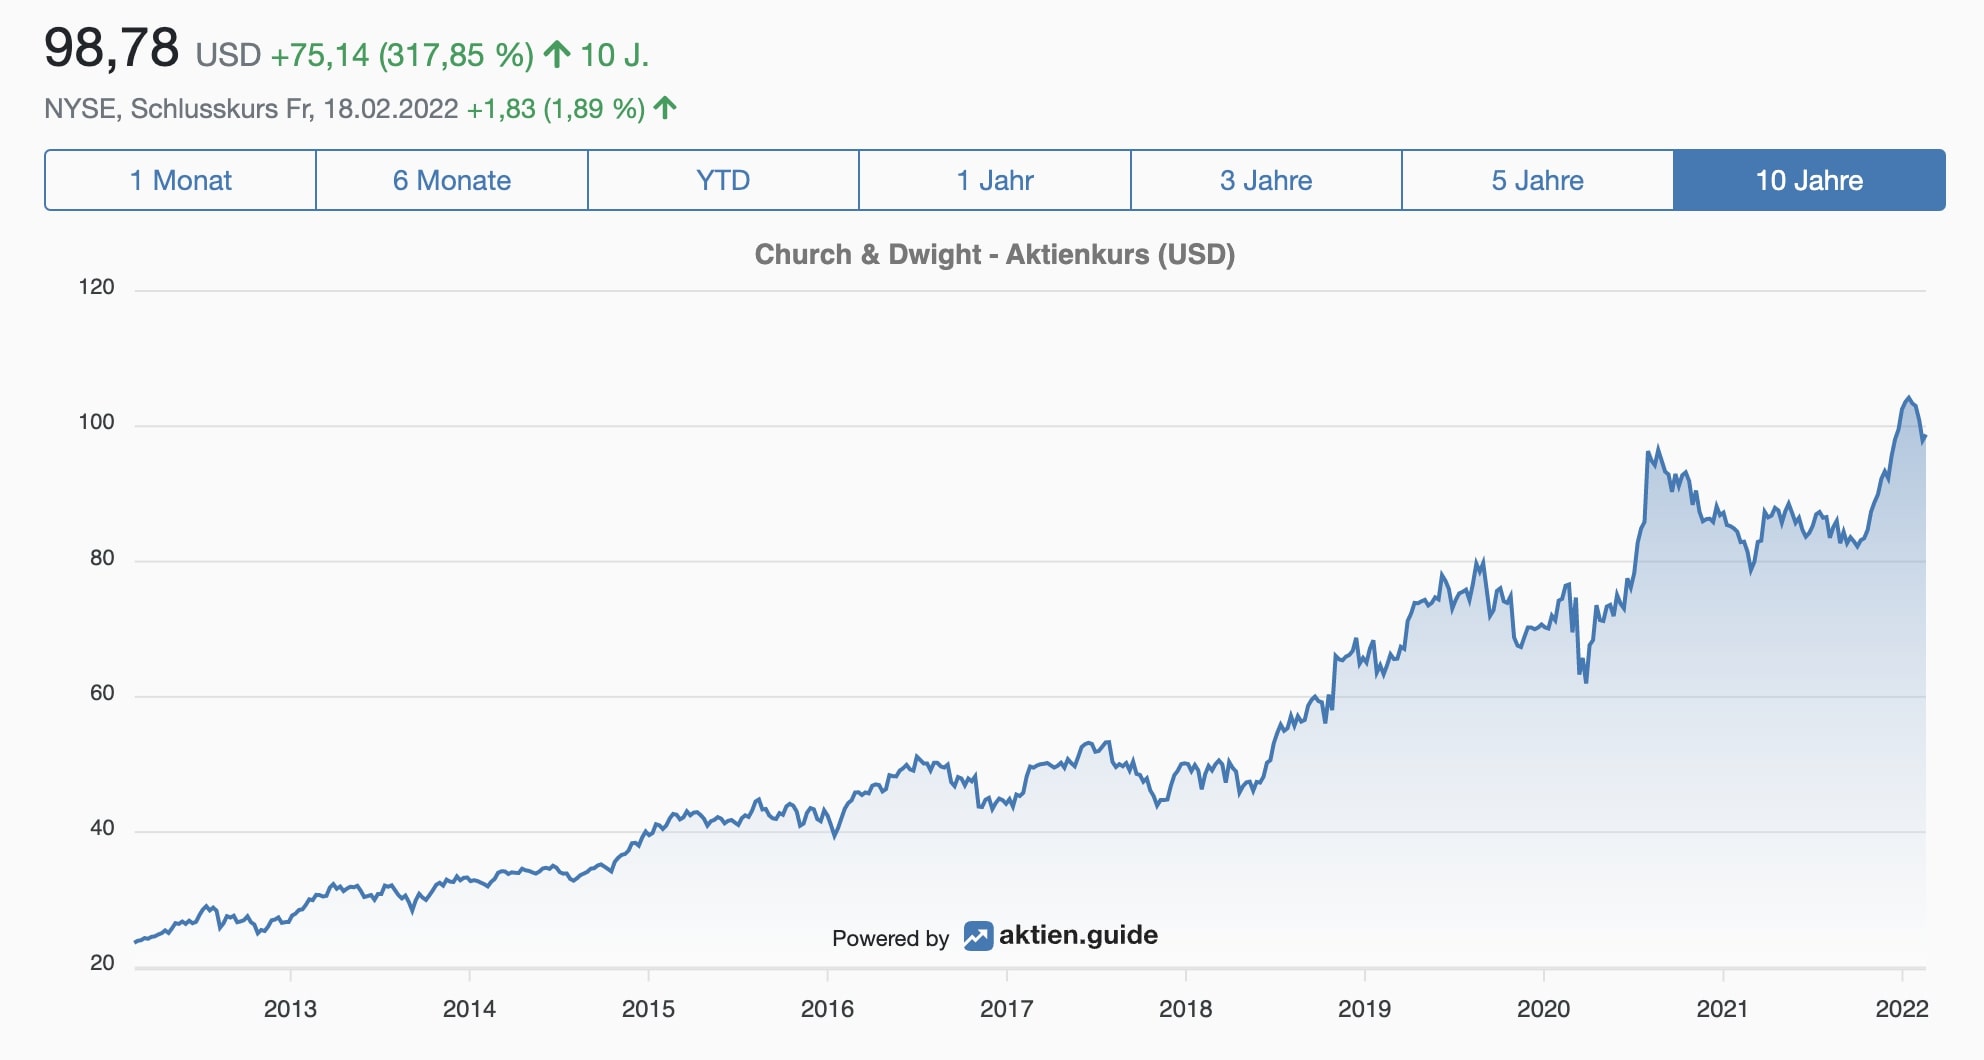The width and height of the screenshot is (1984, 1060).
Task: Click the 60 y-axis label
Action: [x=102, y=693]
